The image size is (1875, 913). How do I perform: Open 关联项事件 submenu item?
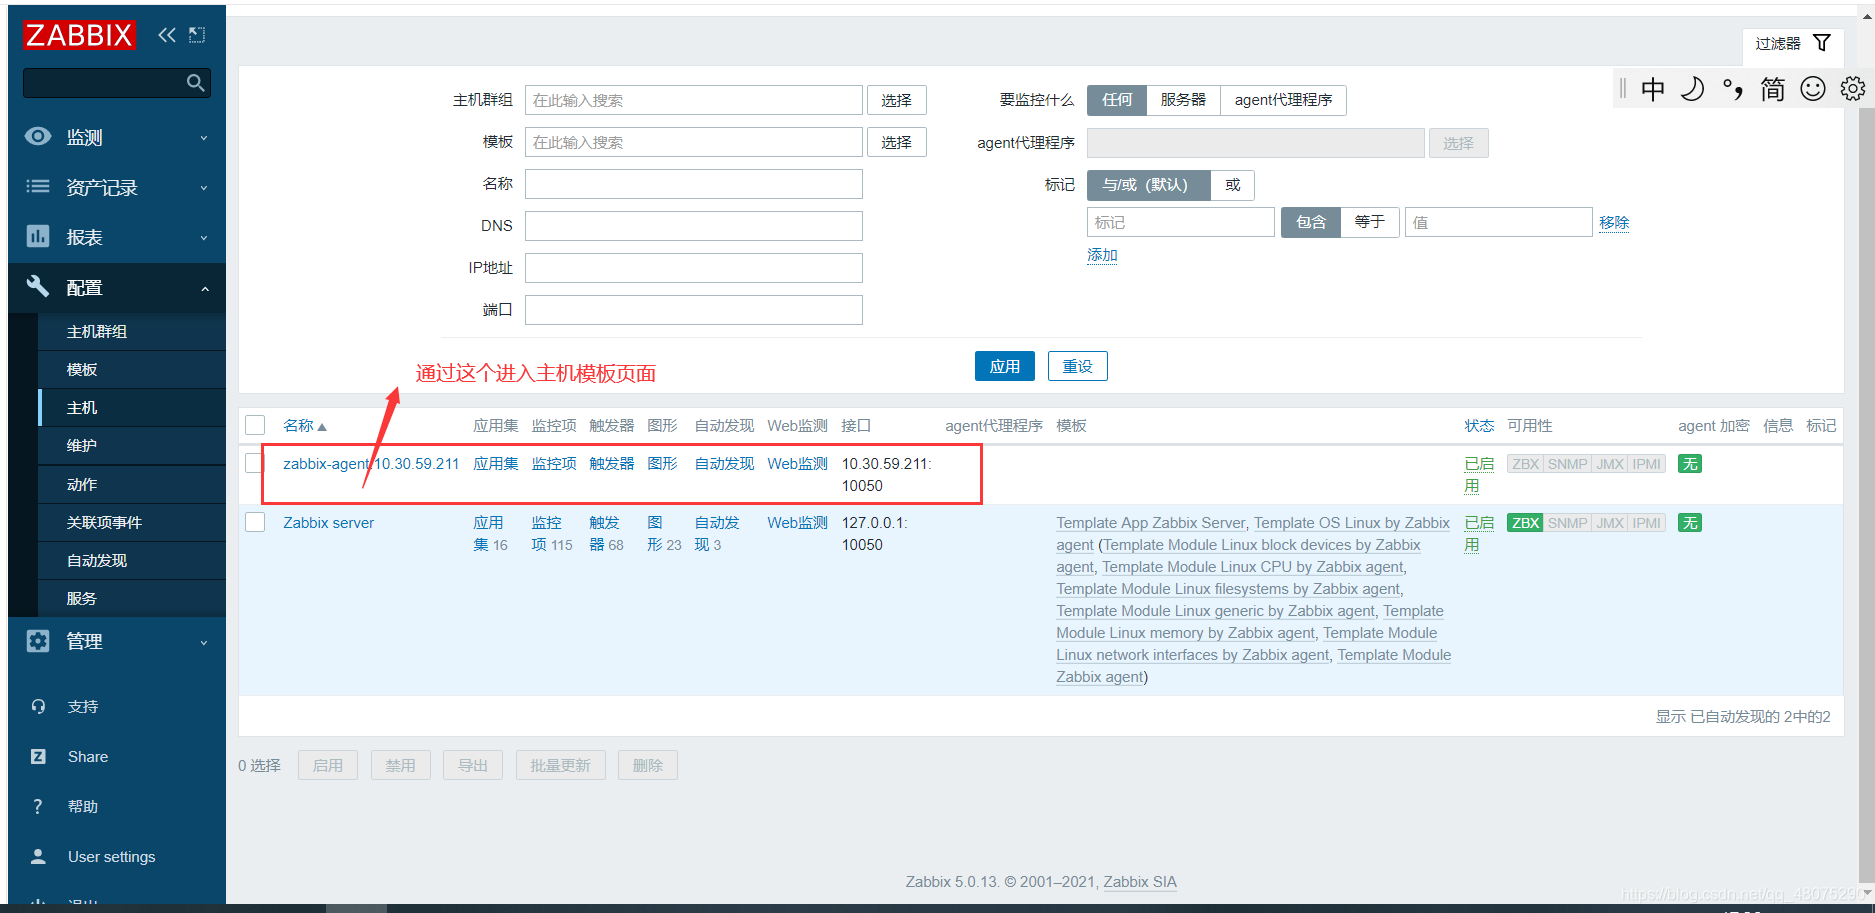tap(132, 522)
